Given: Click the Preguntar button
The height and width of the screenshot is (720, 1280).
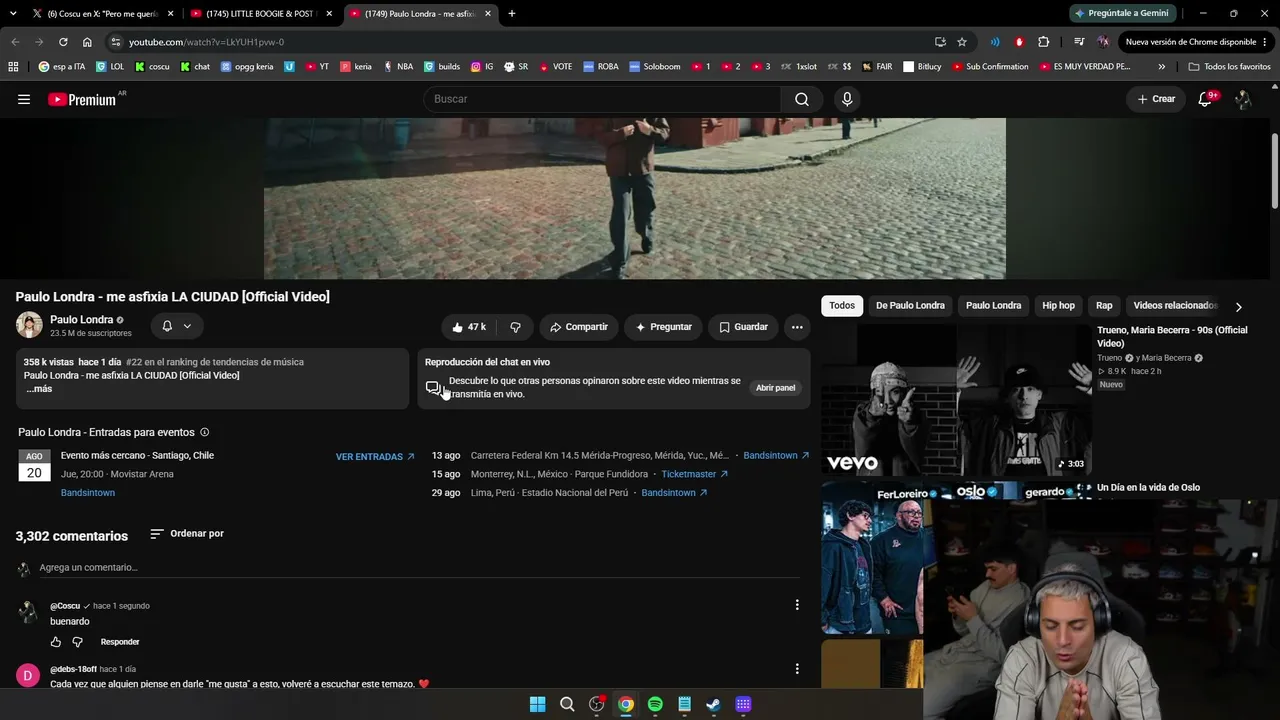Looking at the screenshot, I should click(x=663, y=327).
